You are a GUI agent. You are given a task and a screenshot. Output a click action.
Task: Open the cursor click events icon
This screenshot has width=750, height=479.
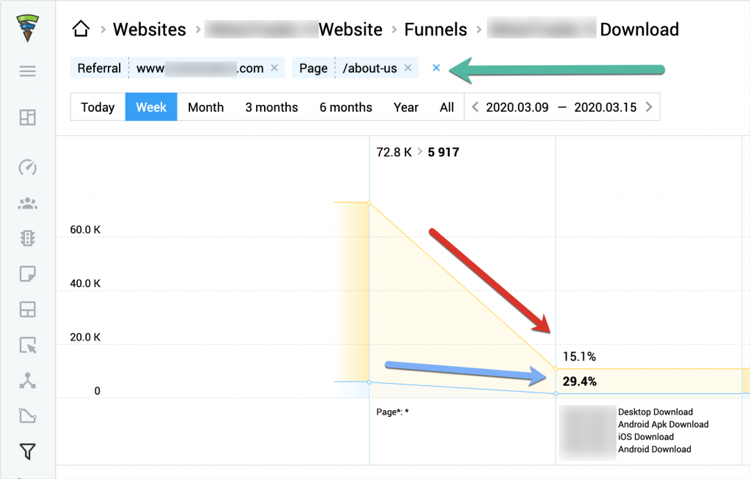coord(28,346)
